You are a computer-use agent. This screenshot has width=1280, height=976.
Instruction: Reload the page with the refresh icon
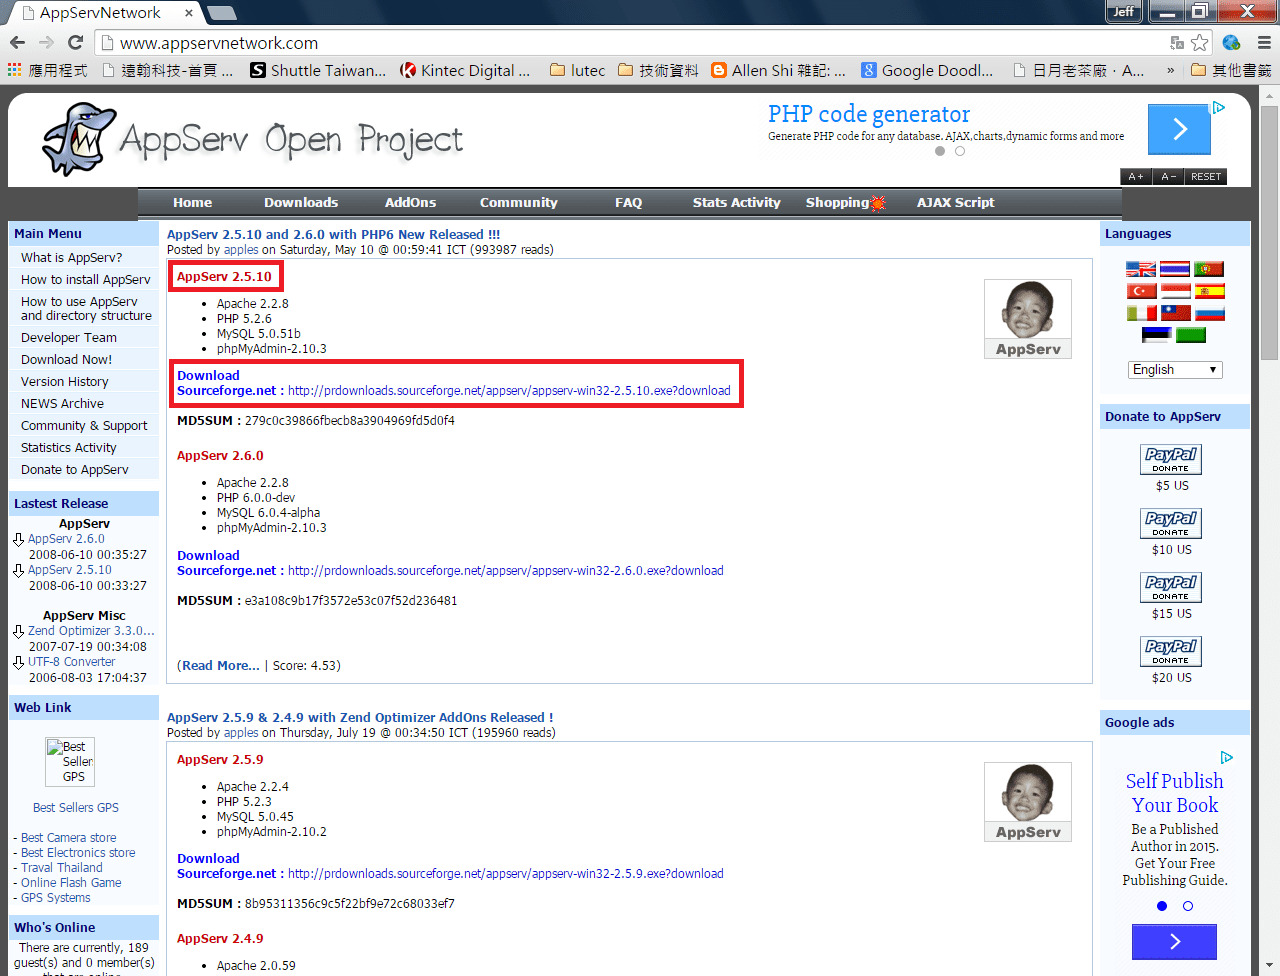pos(75,42)
